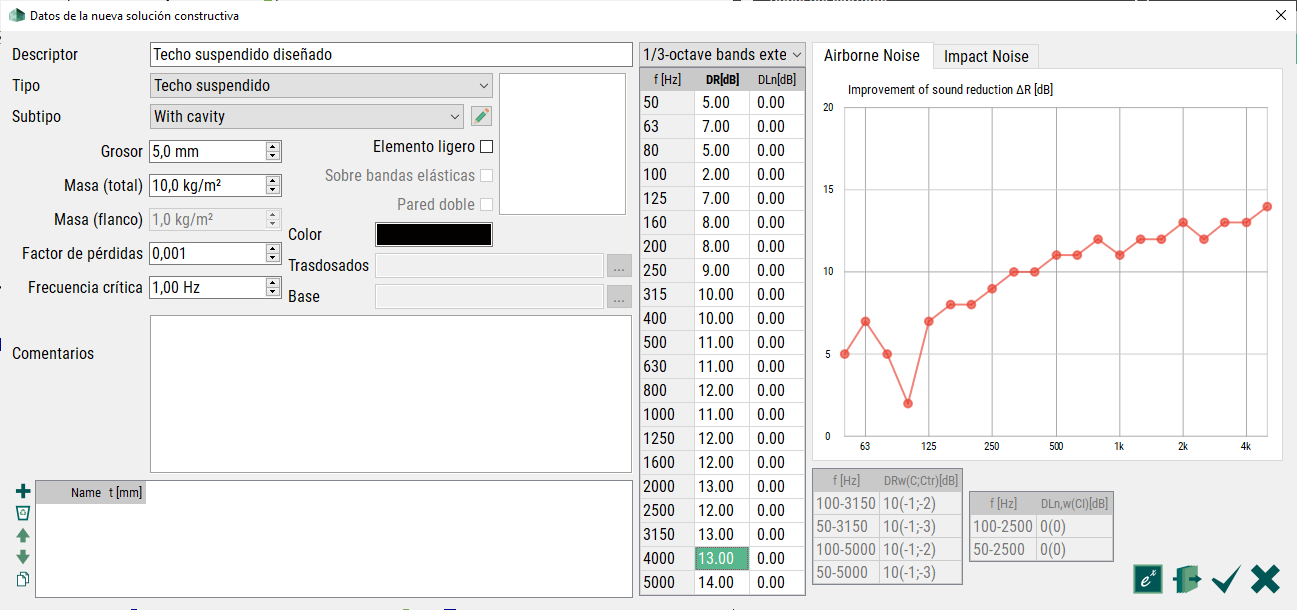Click the wall transmission icon with arrow
1297x610 pixels.
[1187, 579]
